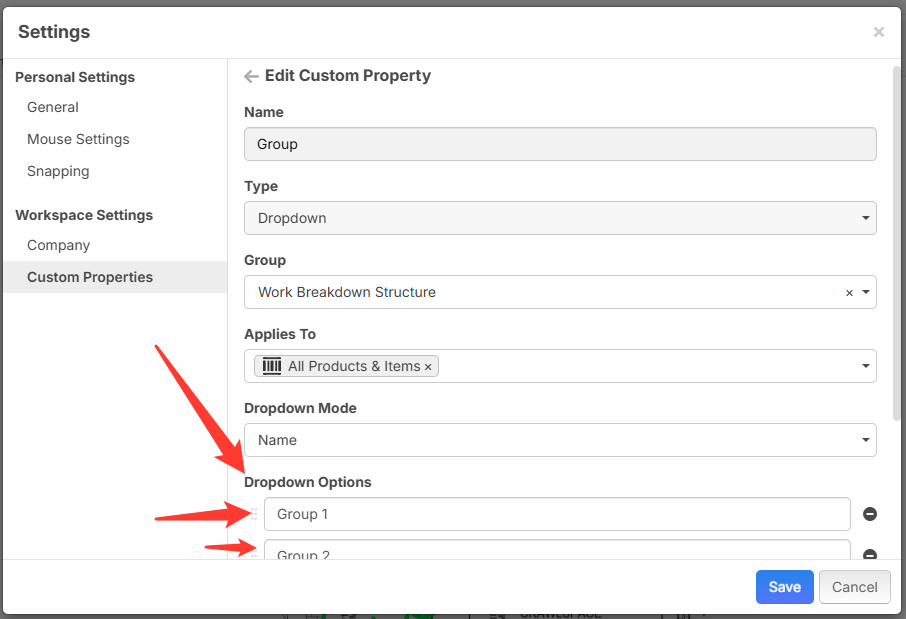Go to Mouse Settings

tap(78, 139)
